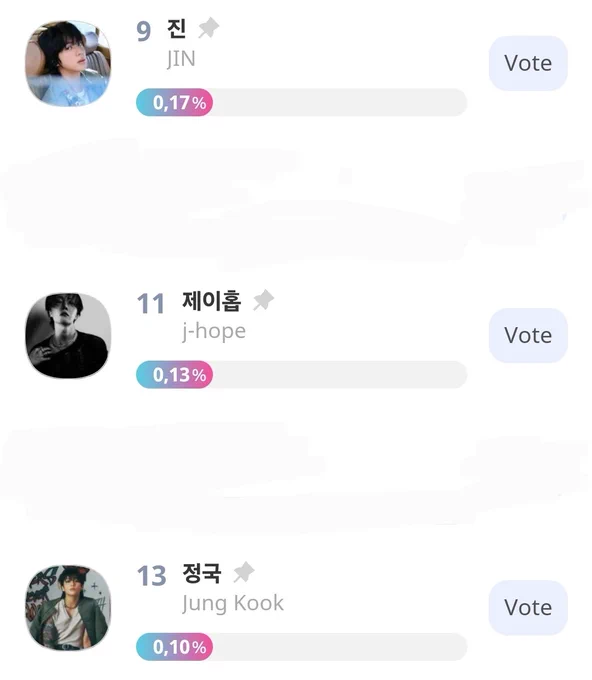592x680 pixels.
Task: Open Jung Kook's profile photo
Action: point(68,608)
